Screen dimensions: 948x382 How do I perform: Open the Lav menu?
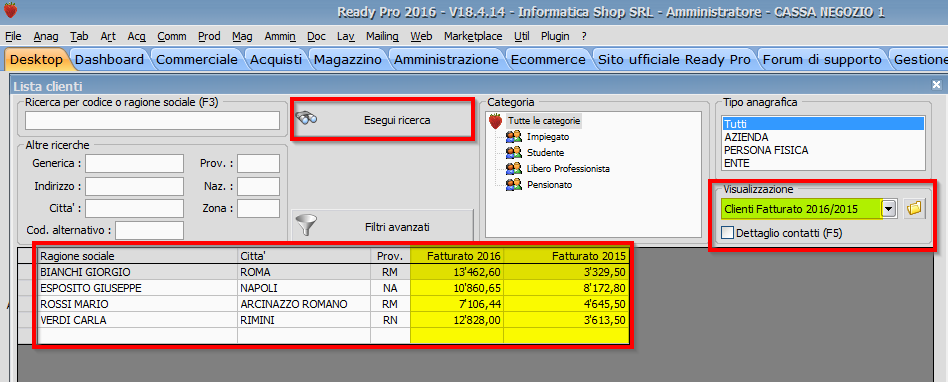346,36
